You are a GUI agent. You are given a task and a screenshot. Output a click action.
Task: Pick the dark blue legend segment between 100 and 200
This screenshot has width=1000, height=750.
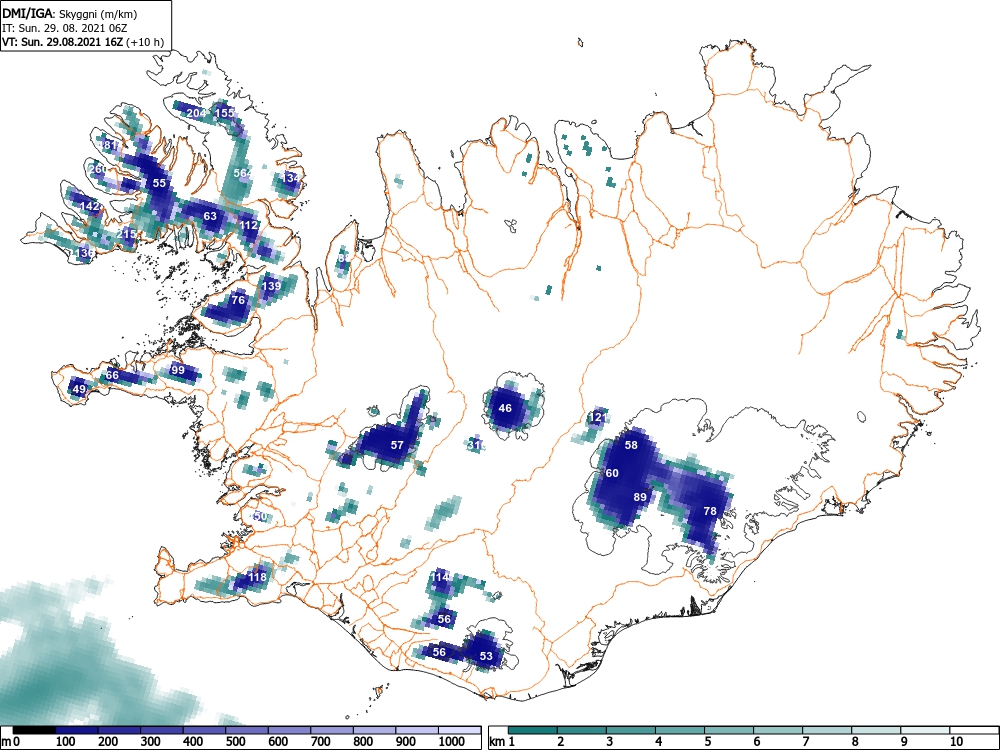[x=77, y=730]
